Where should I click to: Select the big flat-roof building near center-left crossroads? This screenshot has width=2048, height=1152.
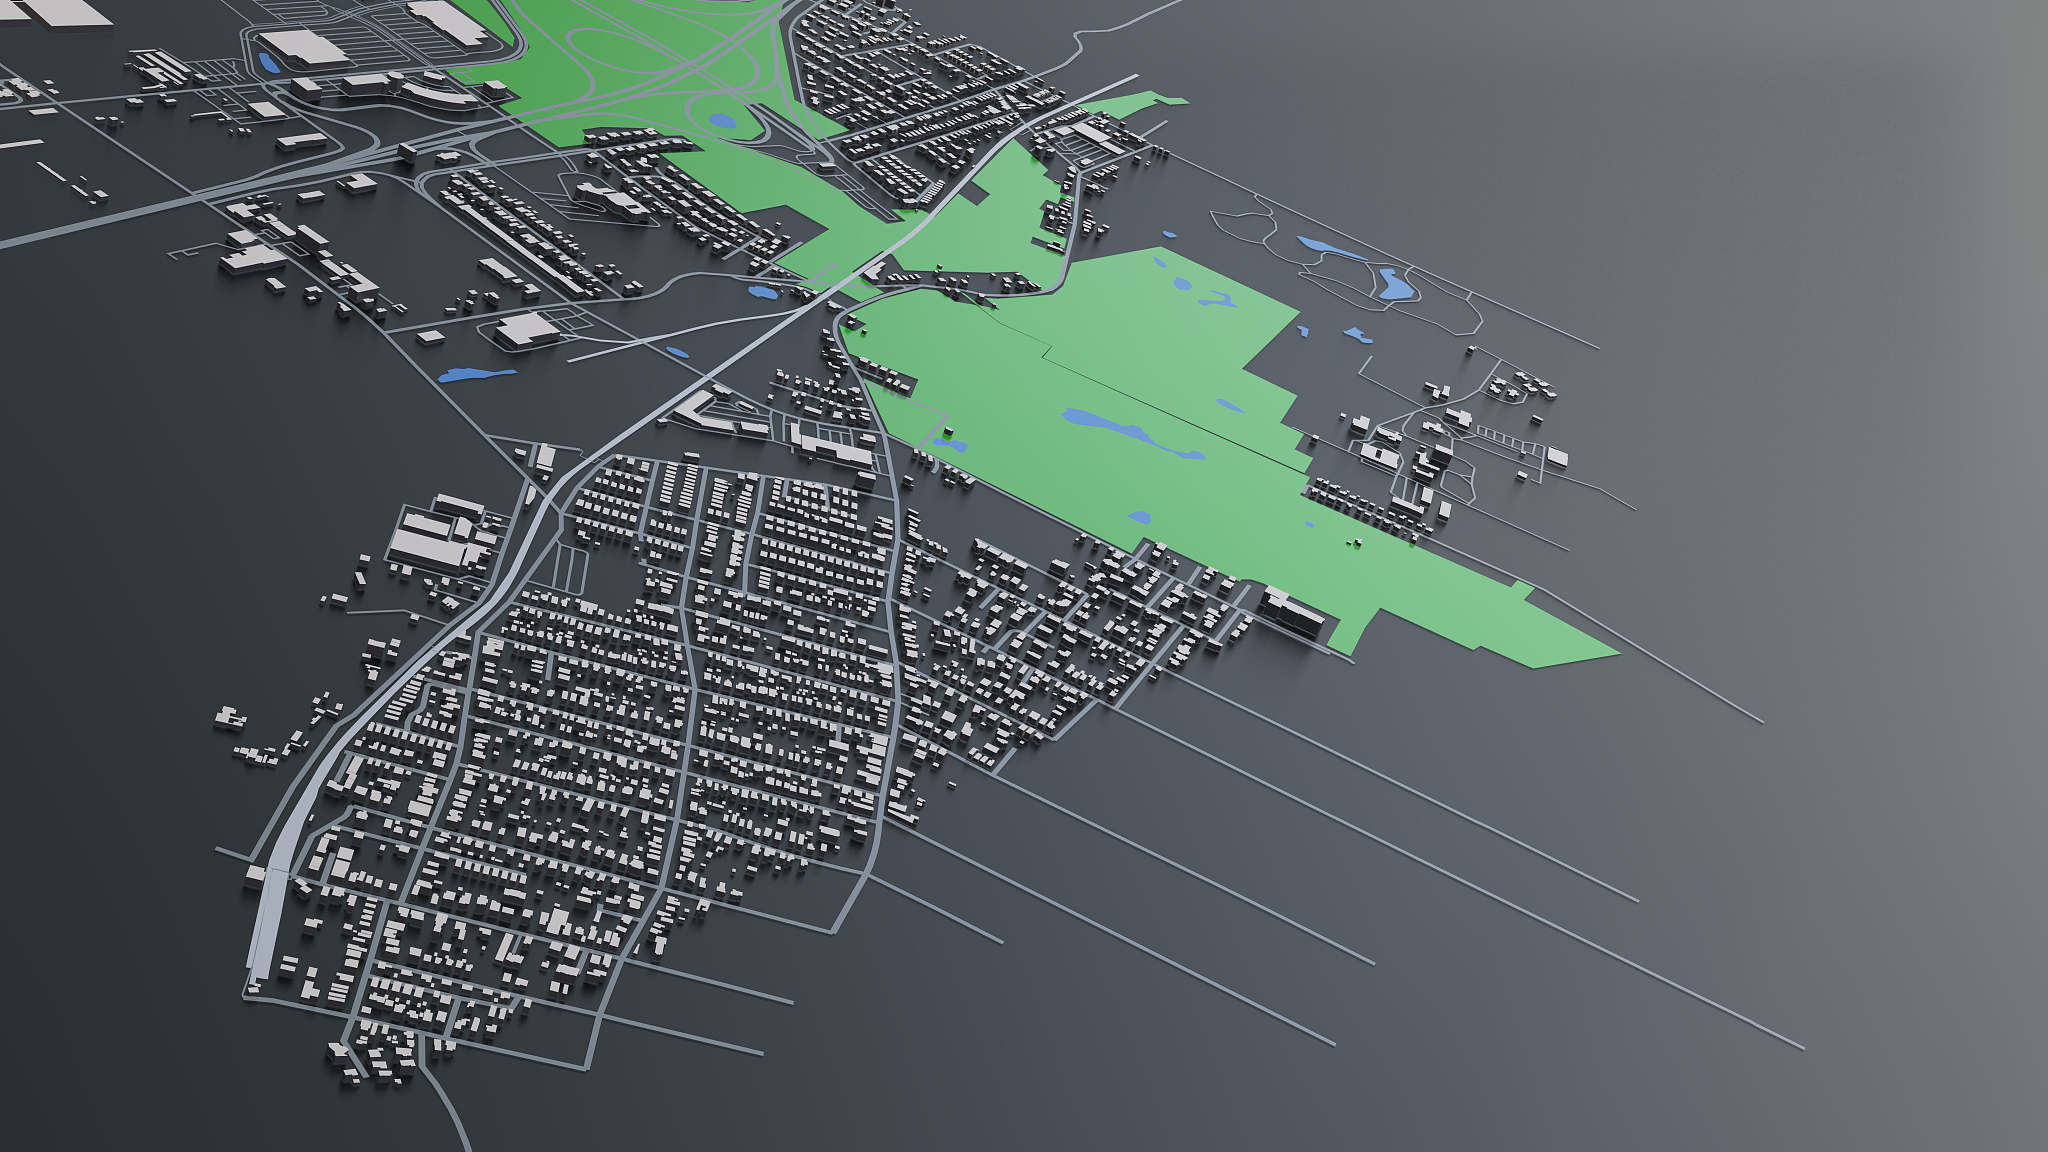(x=527, y=329)
